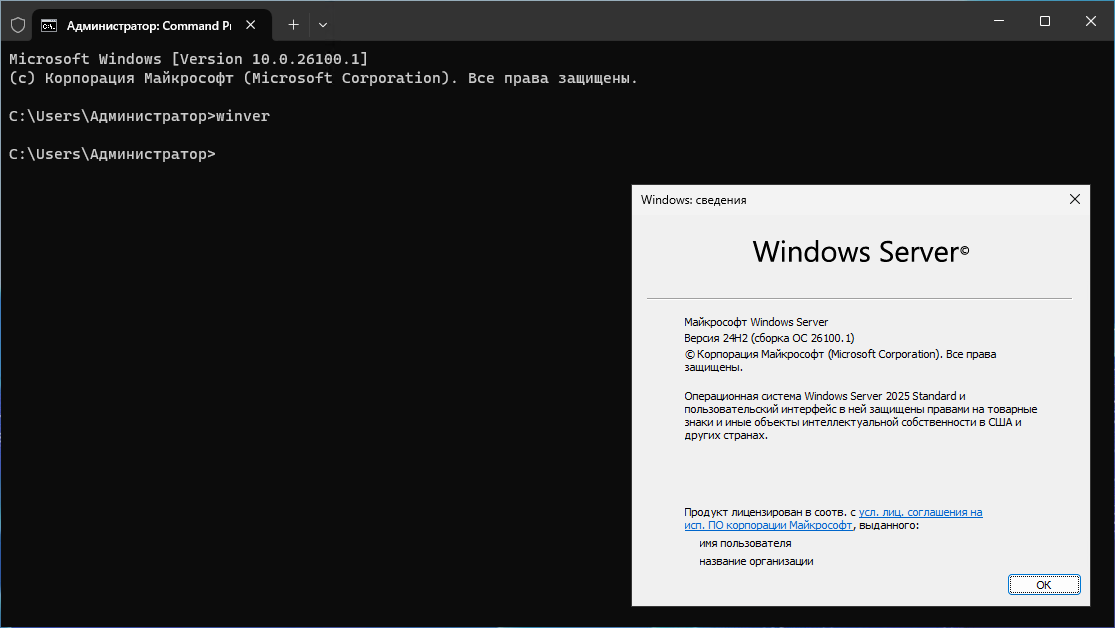Close the Command Prompt tab
1115x628 pixels.
(x=251, y=25)
